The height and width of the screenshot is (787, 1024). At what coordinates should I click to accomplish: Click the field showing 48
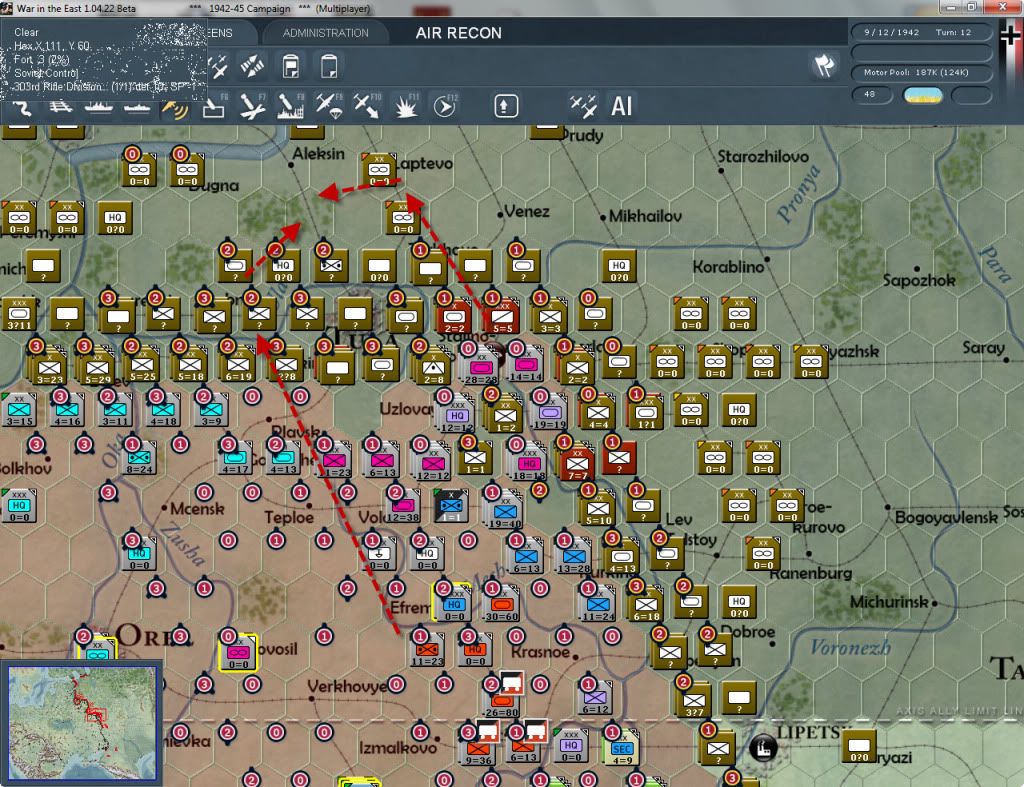click(x=872, y=95)
